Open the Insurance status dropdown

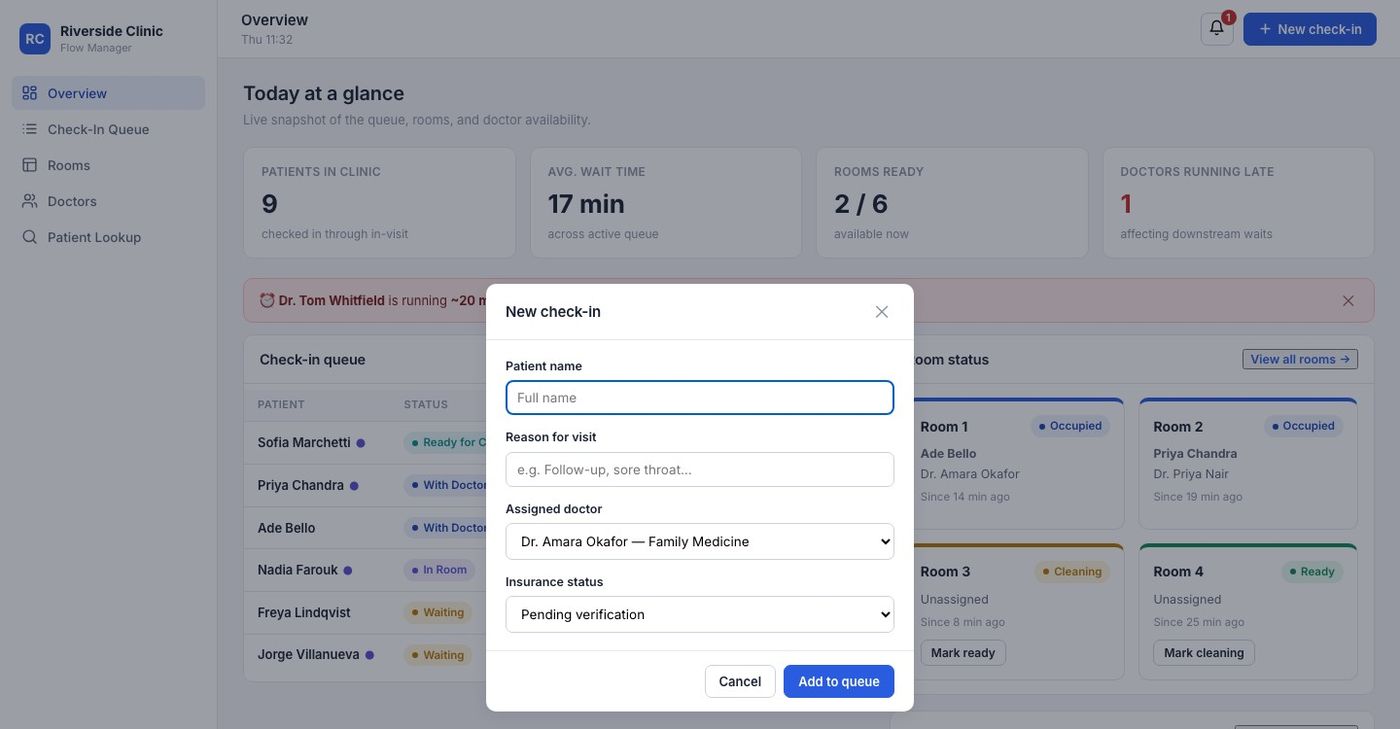tap(700, 614)
